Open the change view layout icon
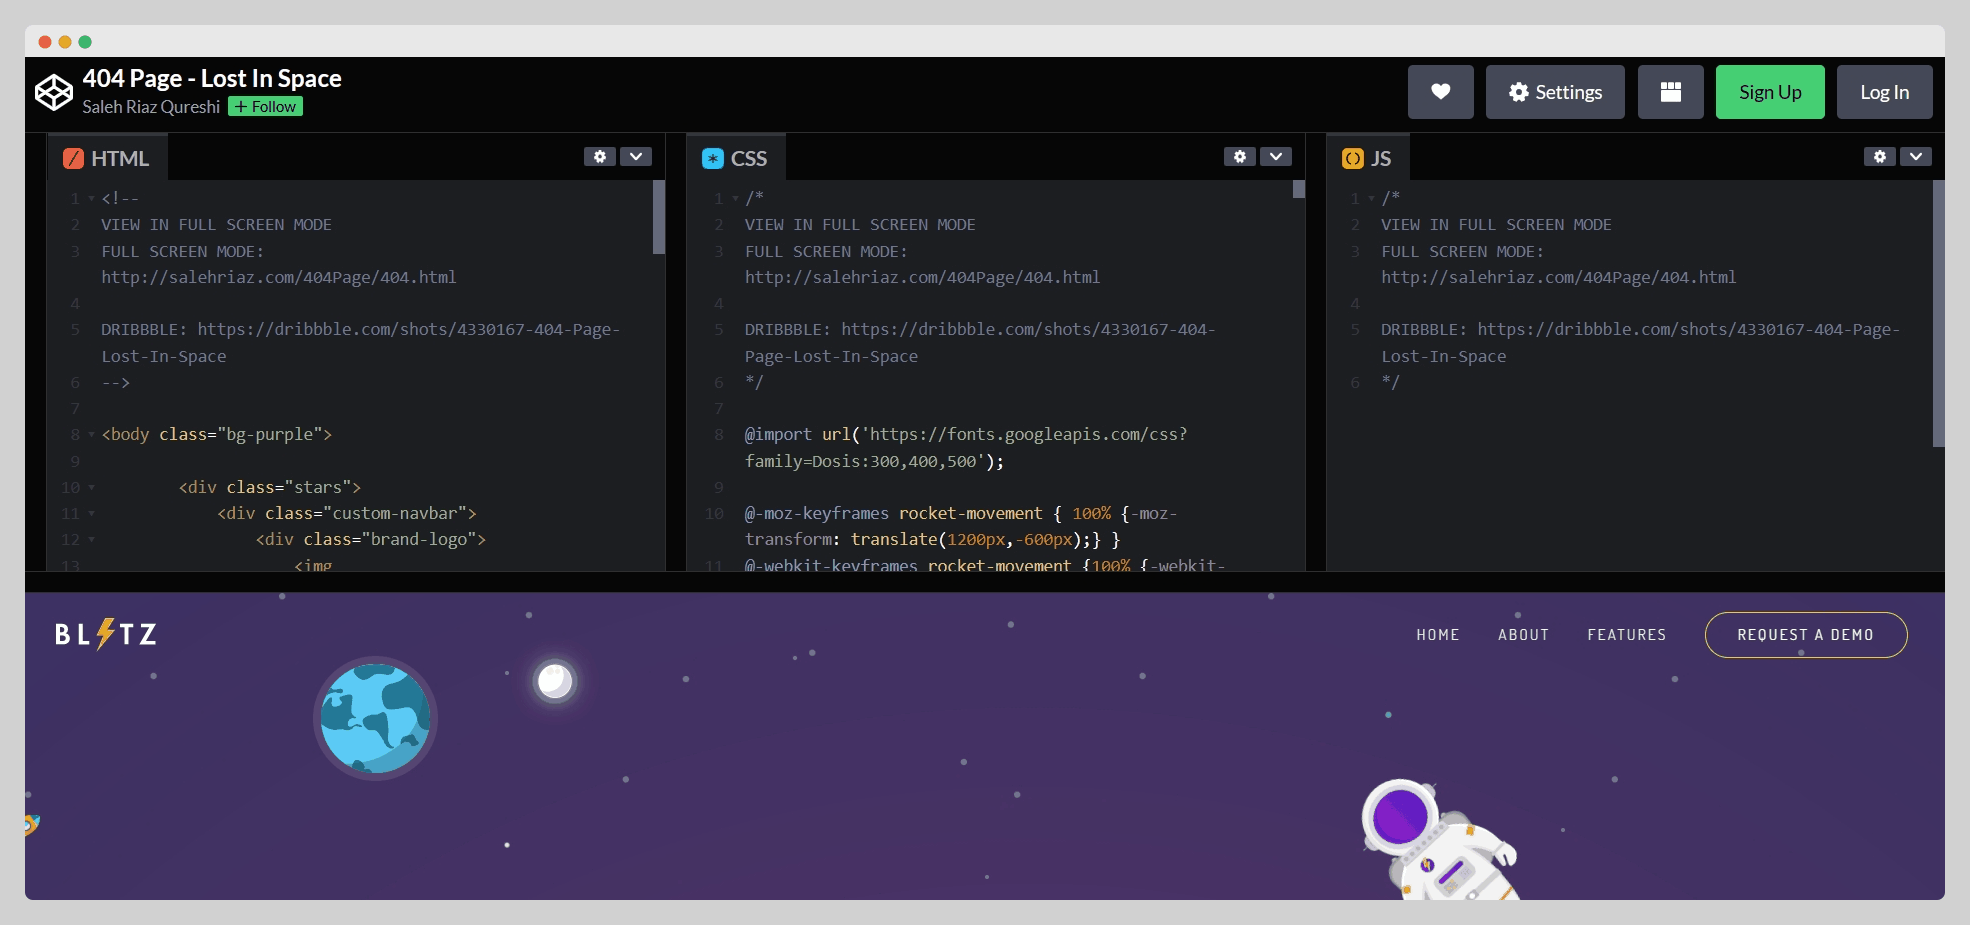Viewport: 1970px width, 925px height. coord(1670,92)
